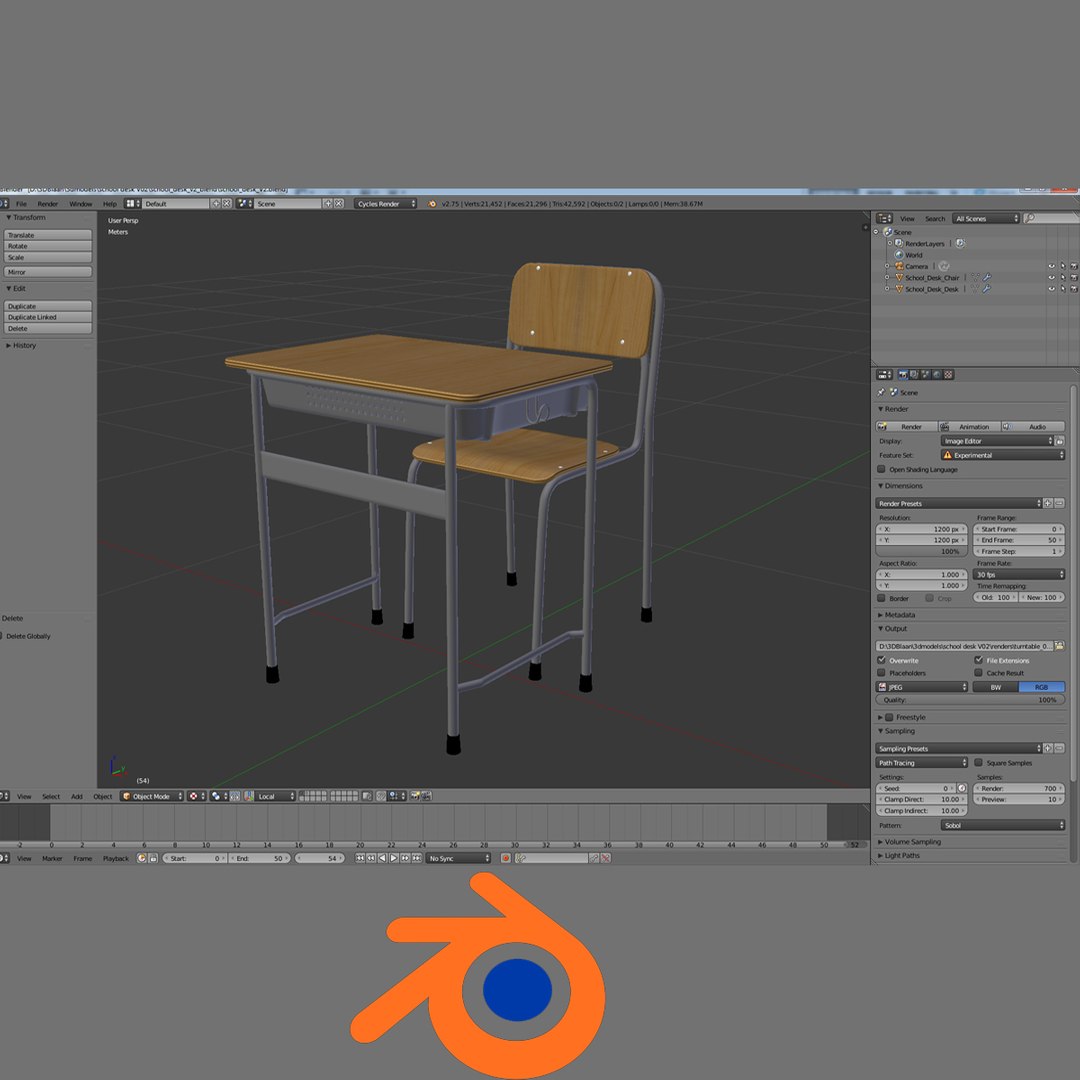Open the Render properties tab icon
This screenshot has width=1080, height=1080.
pos(902,375)
